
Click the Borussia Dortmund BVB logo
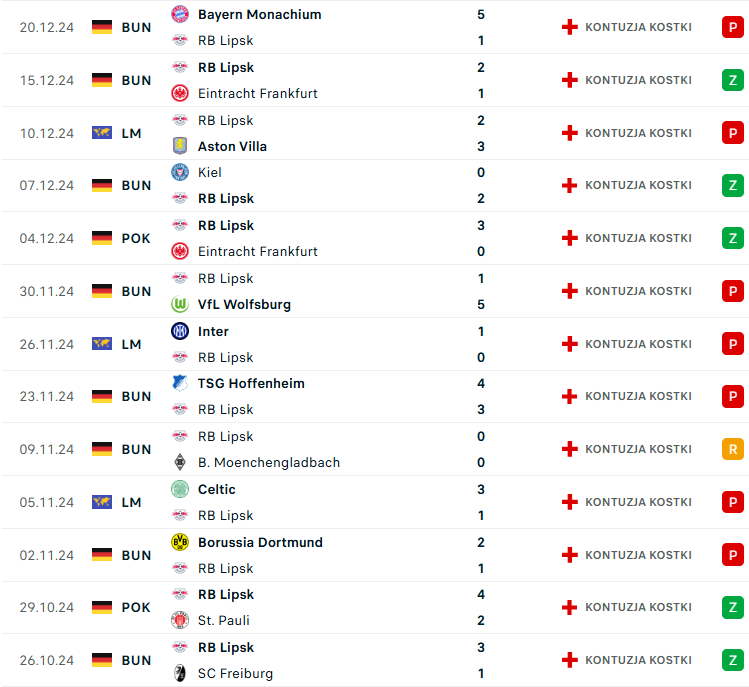point(180,542)
